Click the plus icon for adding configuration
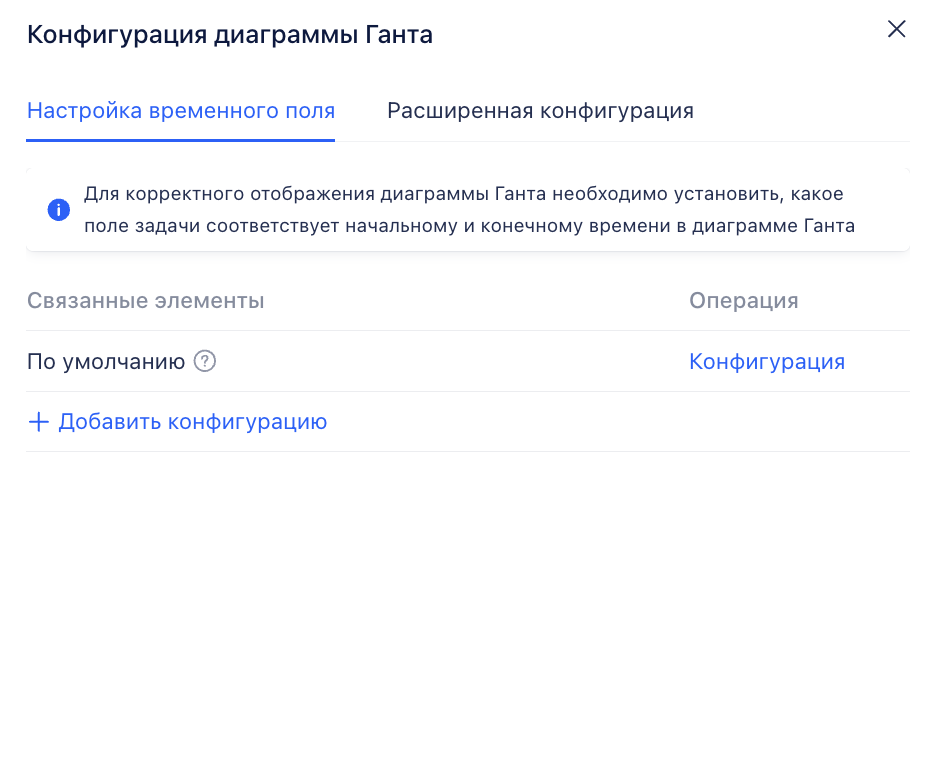The height and width of the screenshot is (768, 930). coord(39,422)
